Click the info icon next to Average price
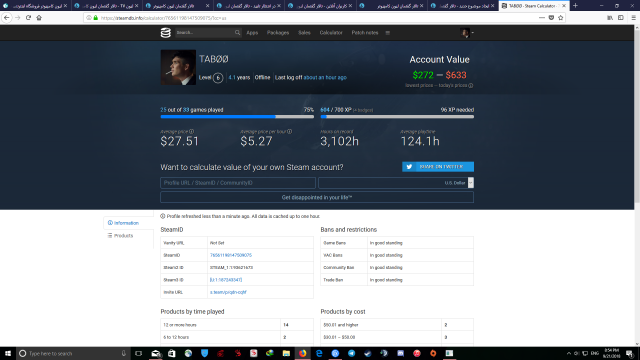 pyautogui.click(x=192, y=131)
